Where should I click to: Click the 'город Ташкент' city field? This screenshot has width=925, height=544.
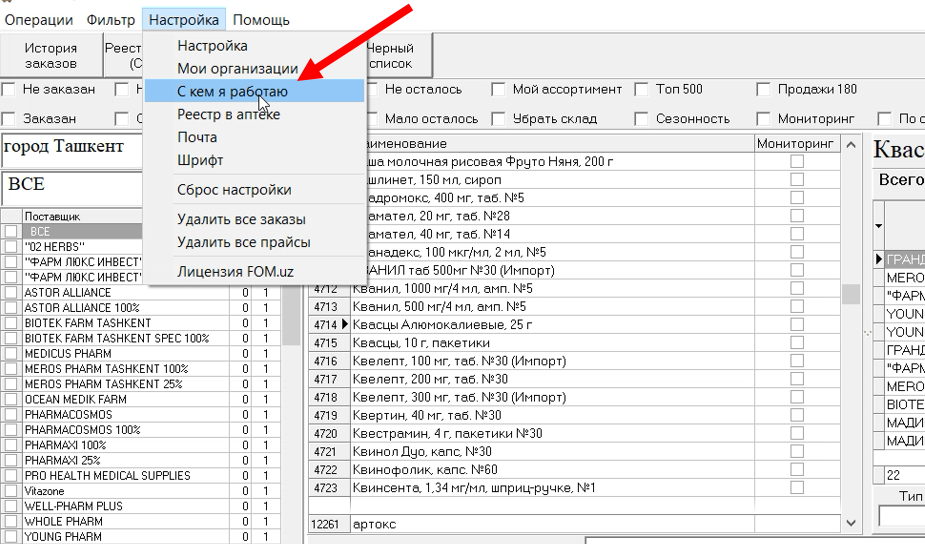point(72,150)
